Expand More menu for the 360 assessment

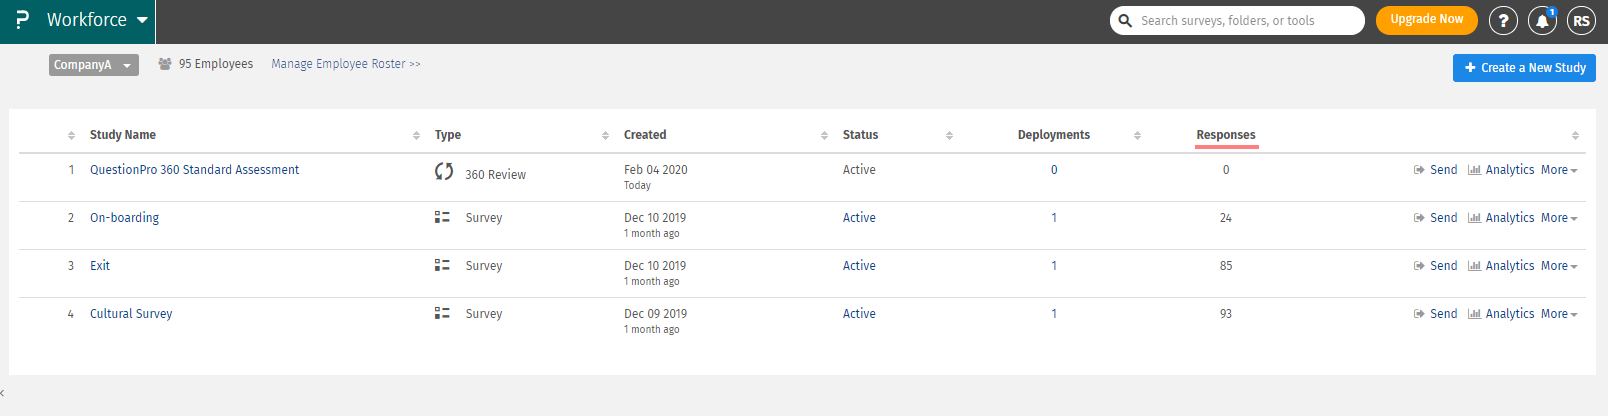1558,170
